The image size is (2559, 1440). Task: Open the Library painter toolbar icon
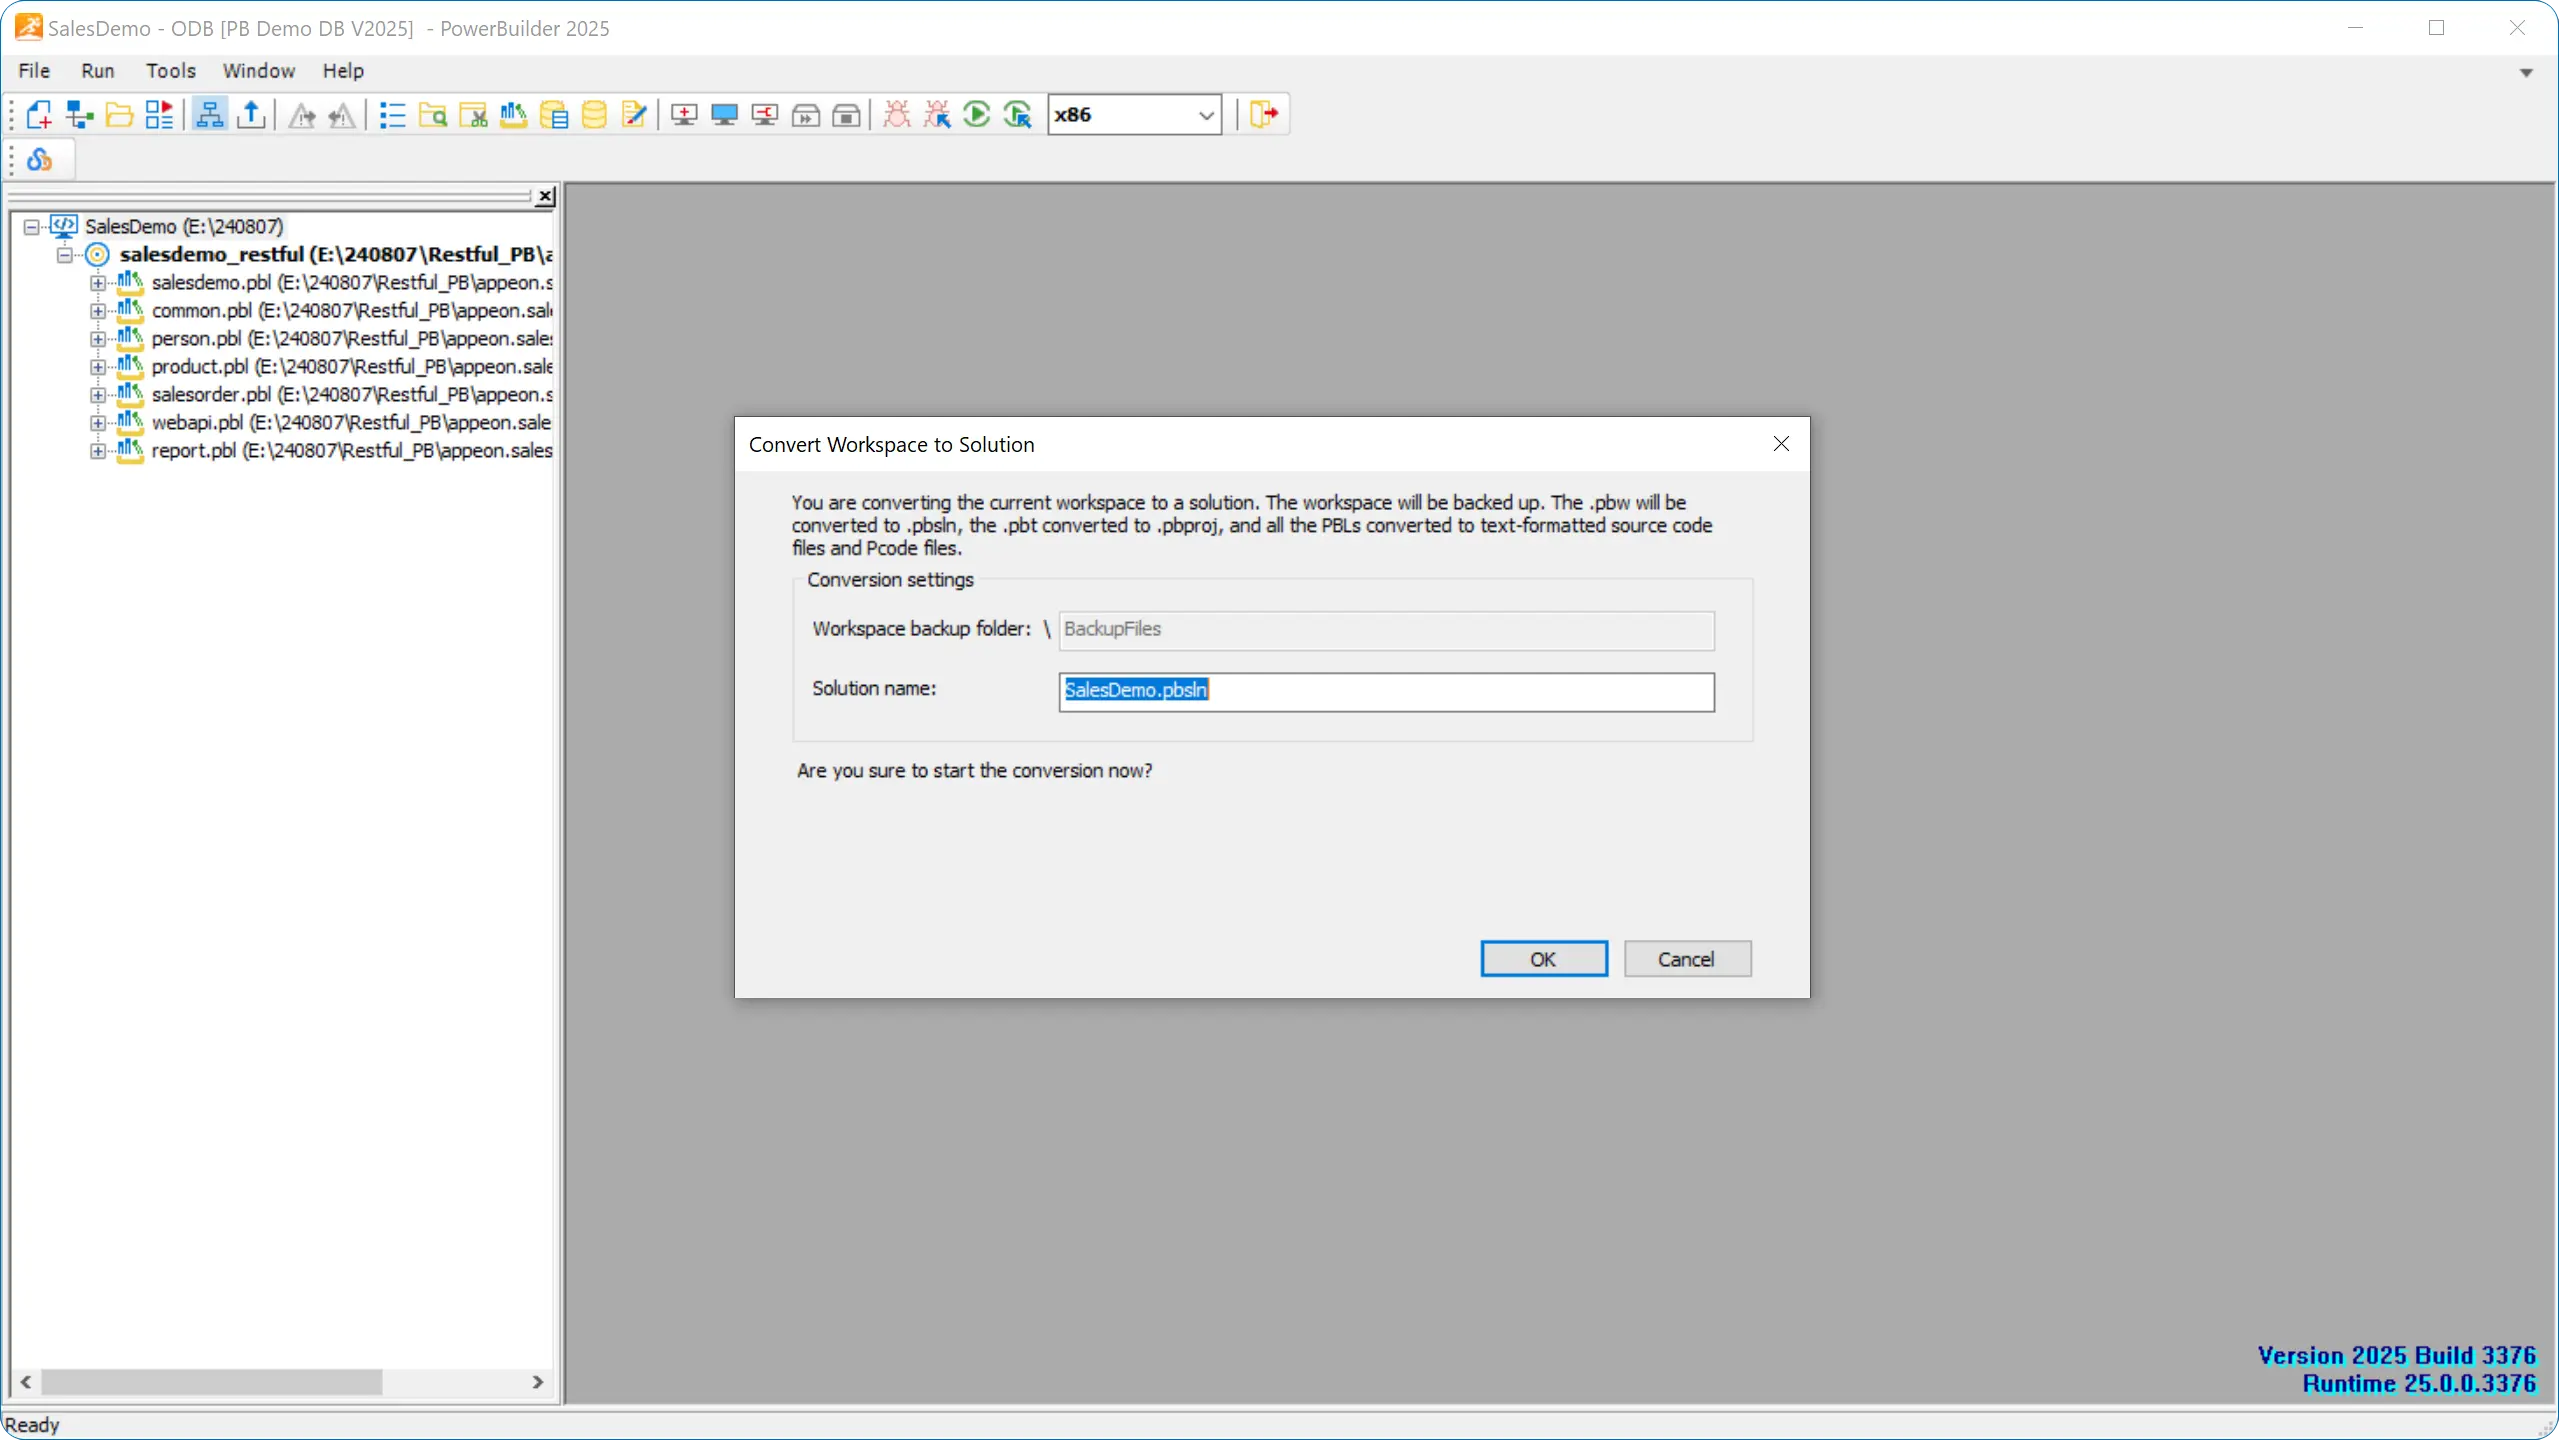(x=513, y=115)
